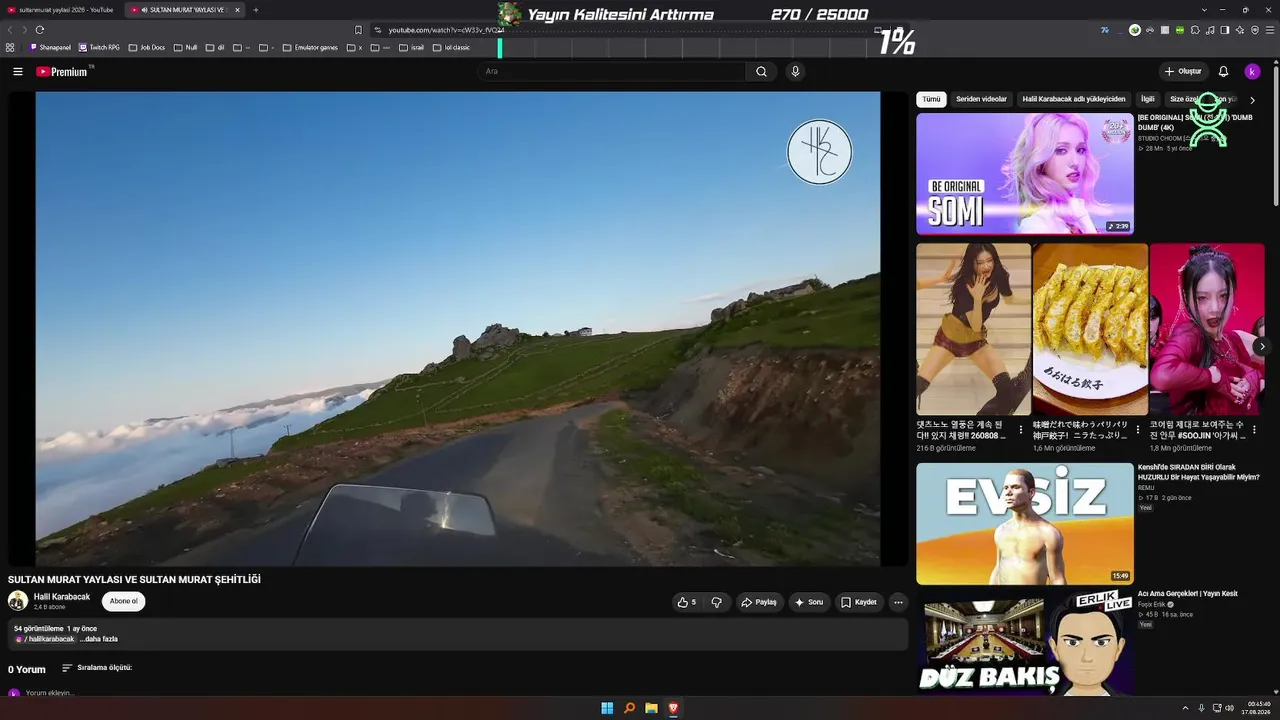Open the lol classic bookmark folder

tap(451, 47)
